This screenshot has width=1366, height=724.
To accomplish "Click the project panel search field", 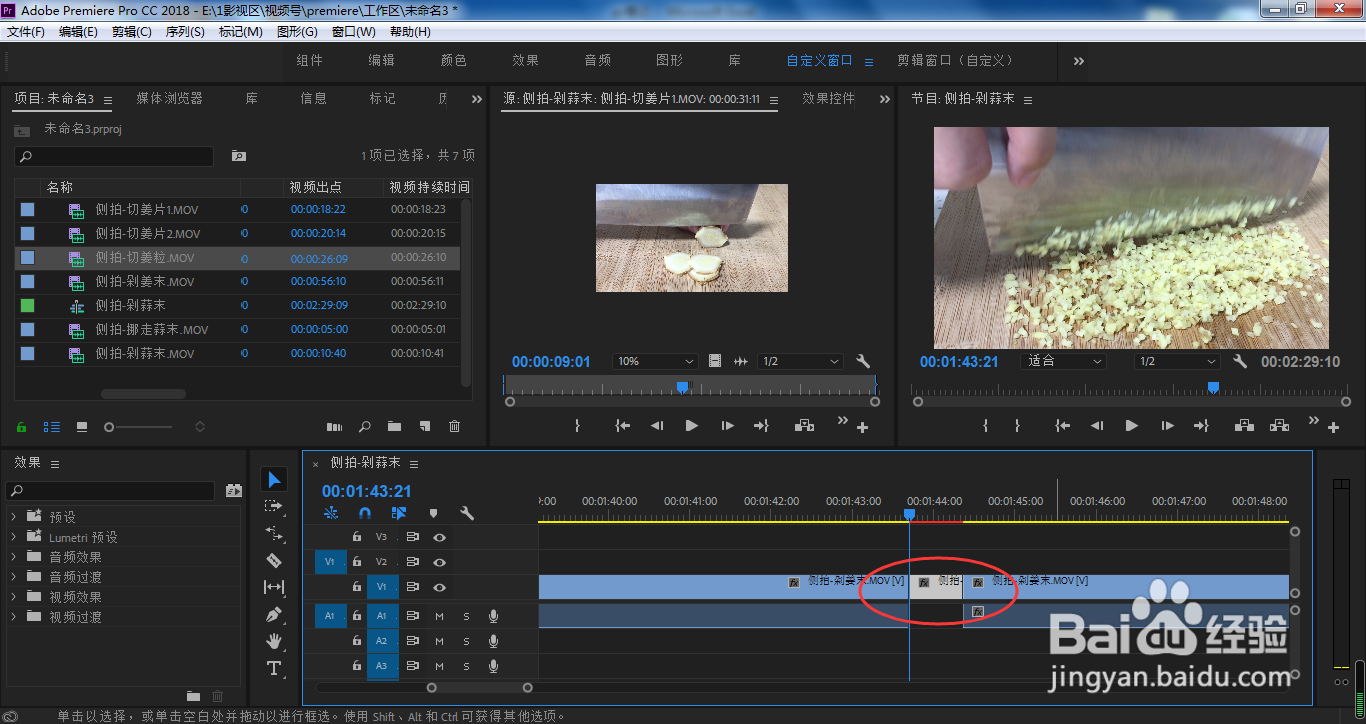I will click(114, 156).
